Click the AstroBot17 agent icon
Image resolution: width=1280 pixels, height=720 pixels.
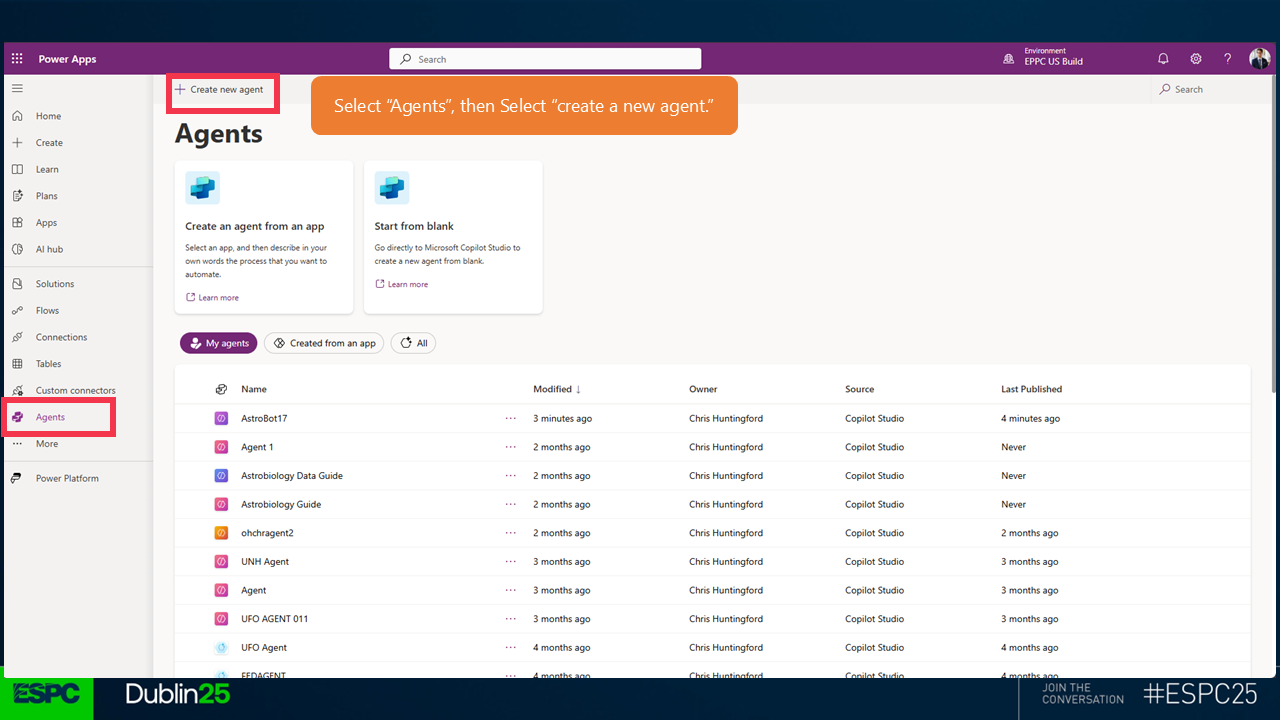[x=222, y=418]
